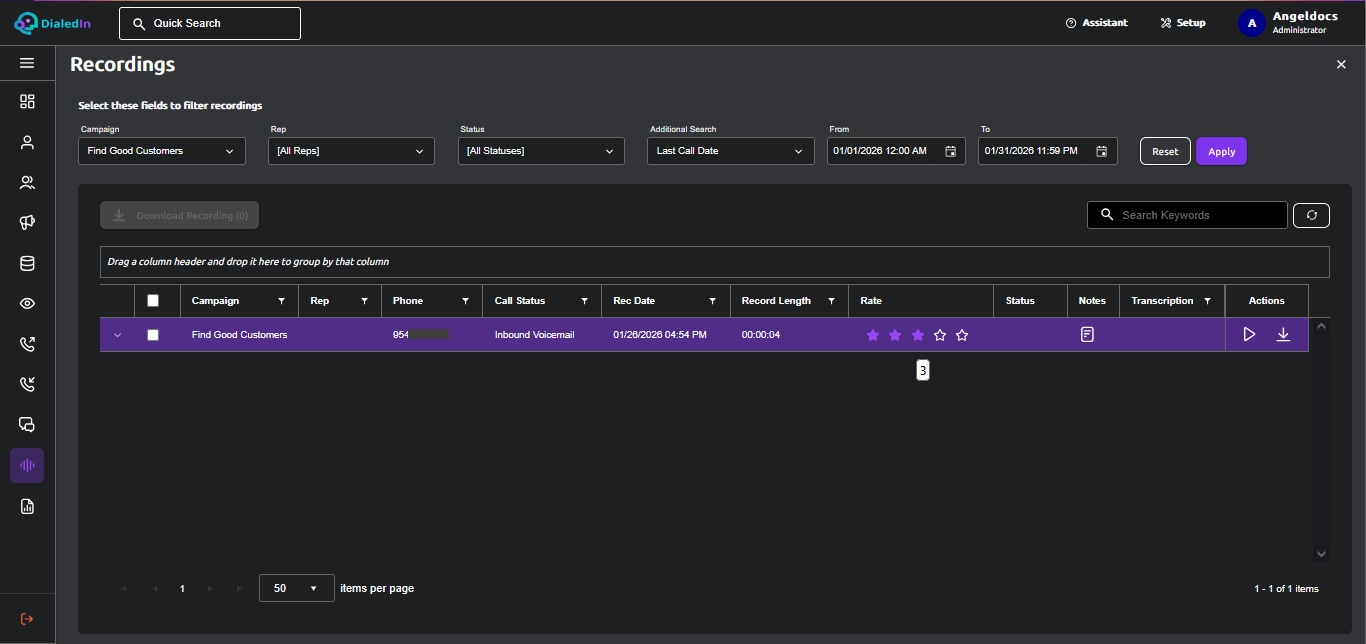Screen dimensions: 1366x644
Task: Rate the recording two stars
Action: click(x=895, y=335)
